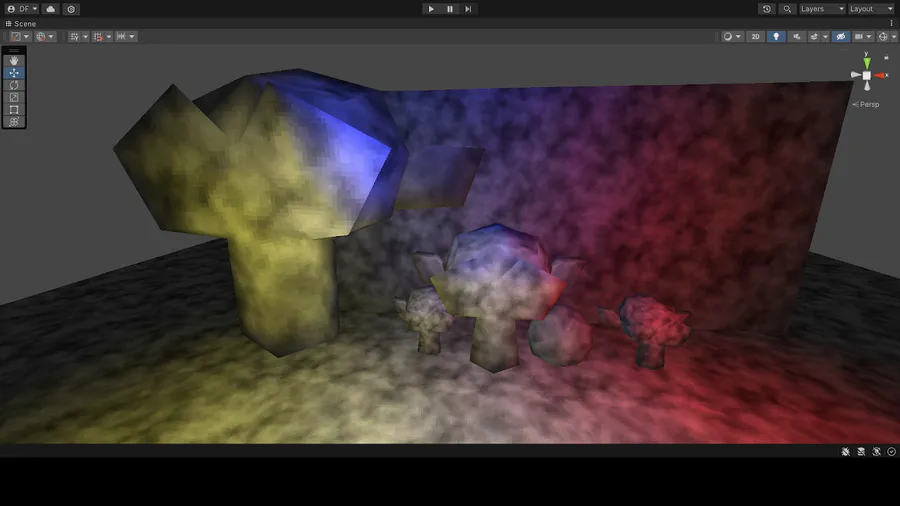Viewport: 900px width, 506px height.
Task: Toggle grid visibility
Action: click(x=75, y=36)
